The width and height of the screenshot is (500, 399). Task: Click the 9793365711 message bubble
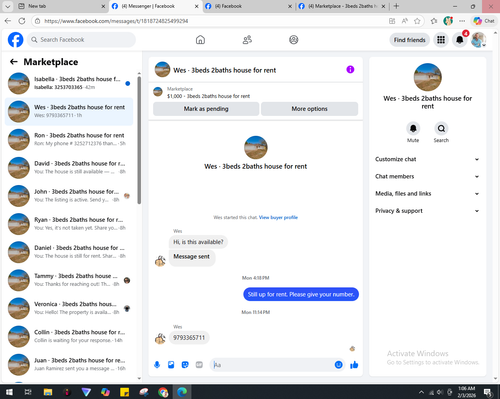(x=189, y=338)
